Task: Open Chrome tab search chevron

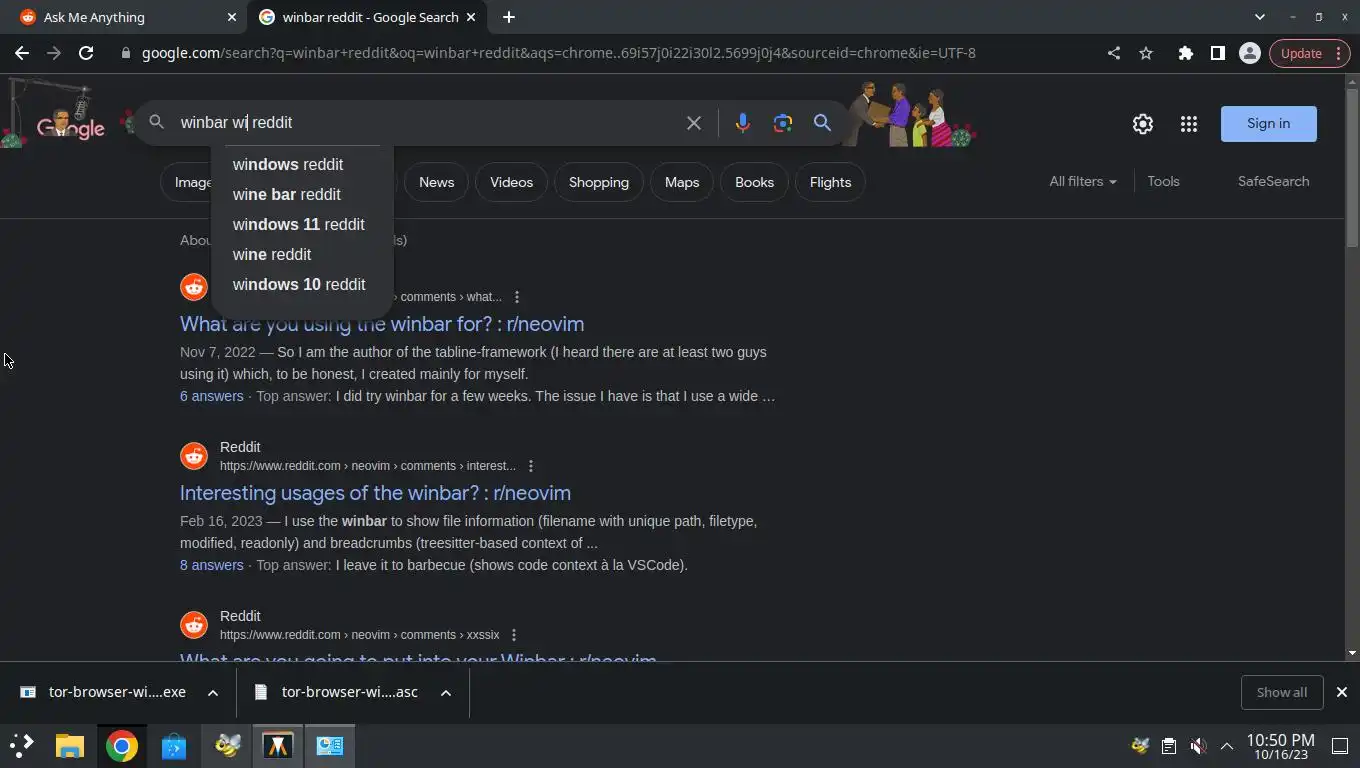Action: [x=1259, y=17]
